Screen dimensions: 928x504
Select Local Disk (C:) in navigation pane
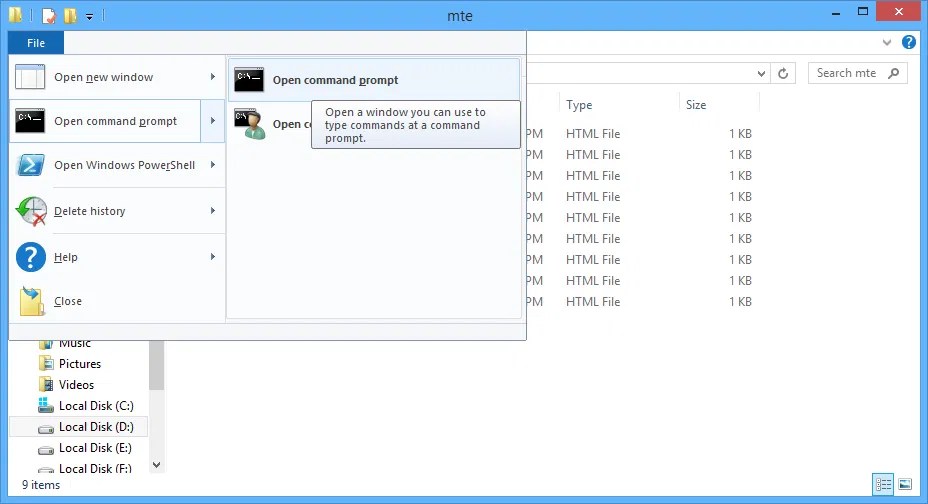tap(96, 406)
